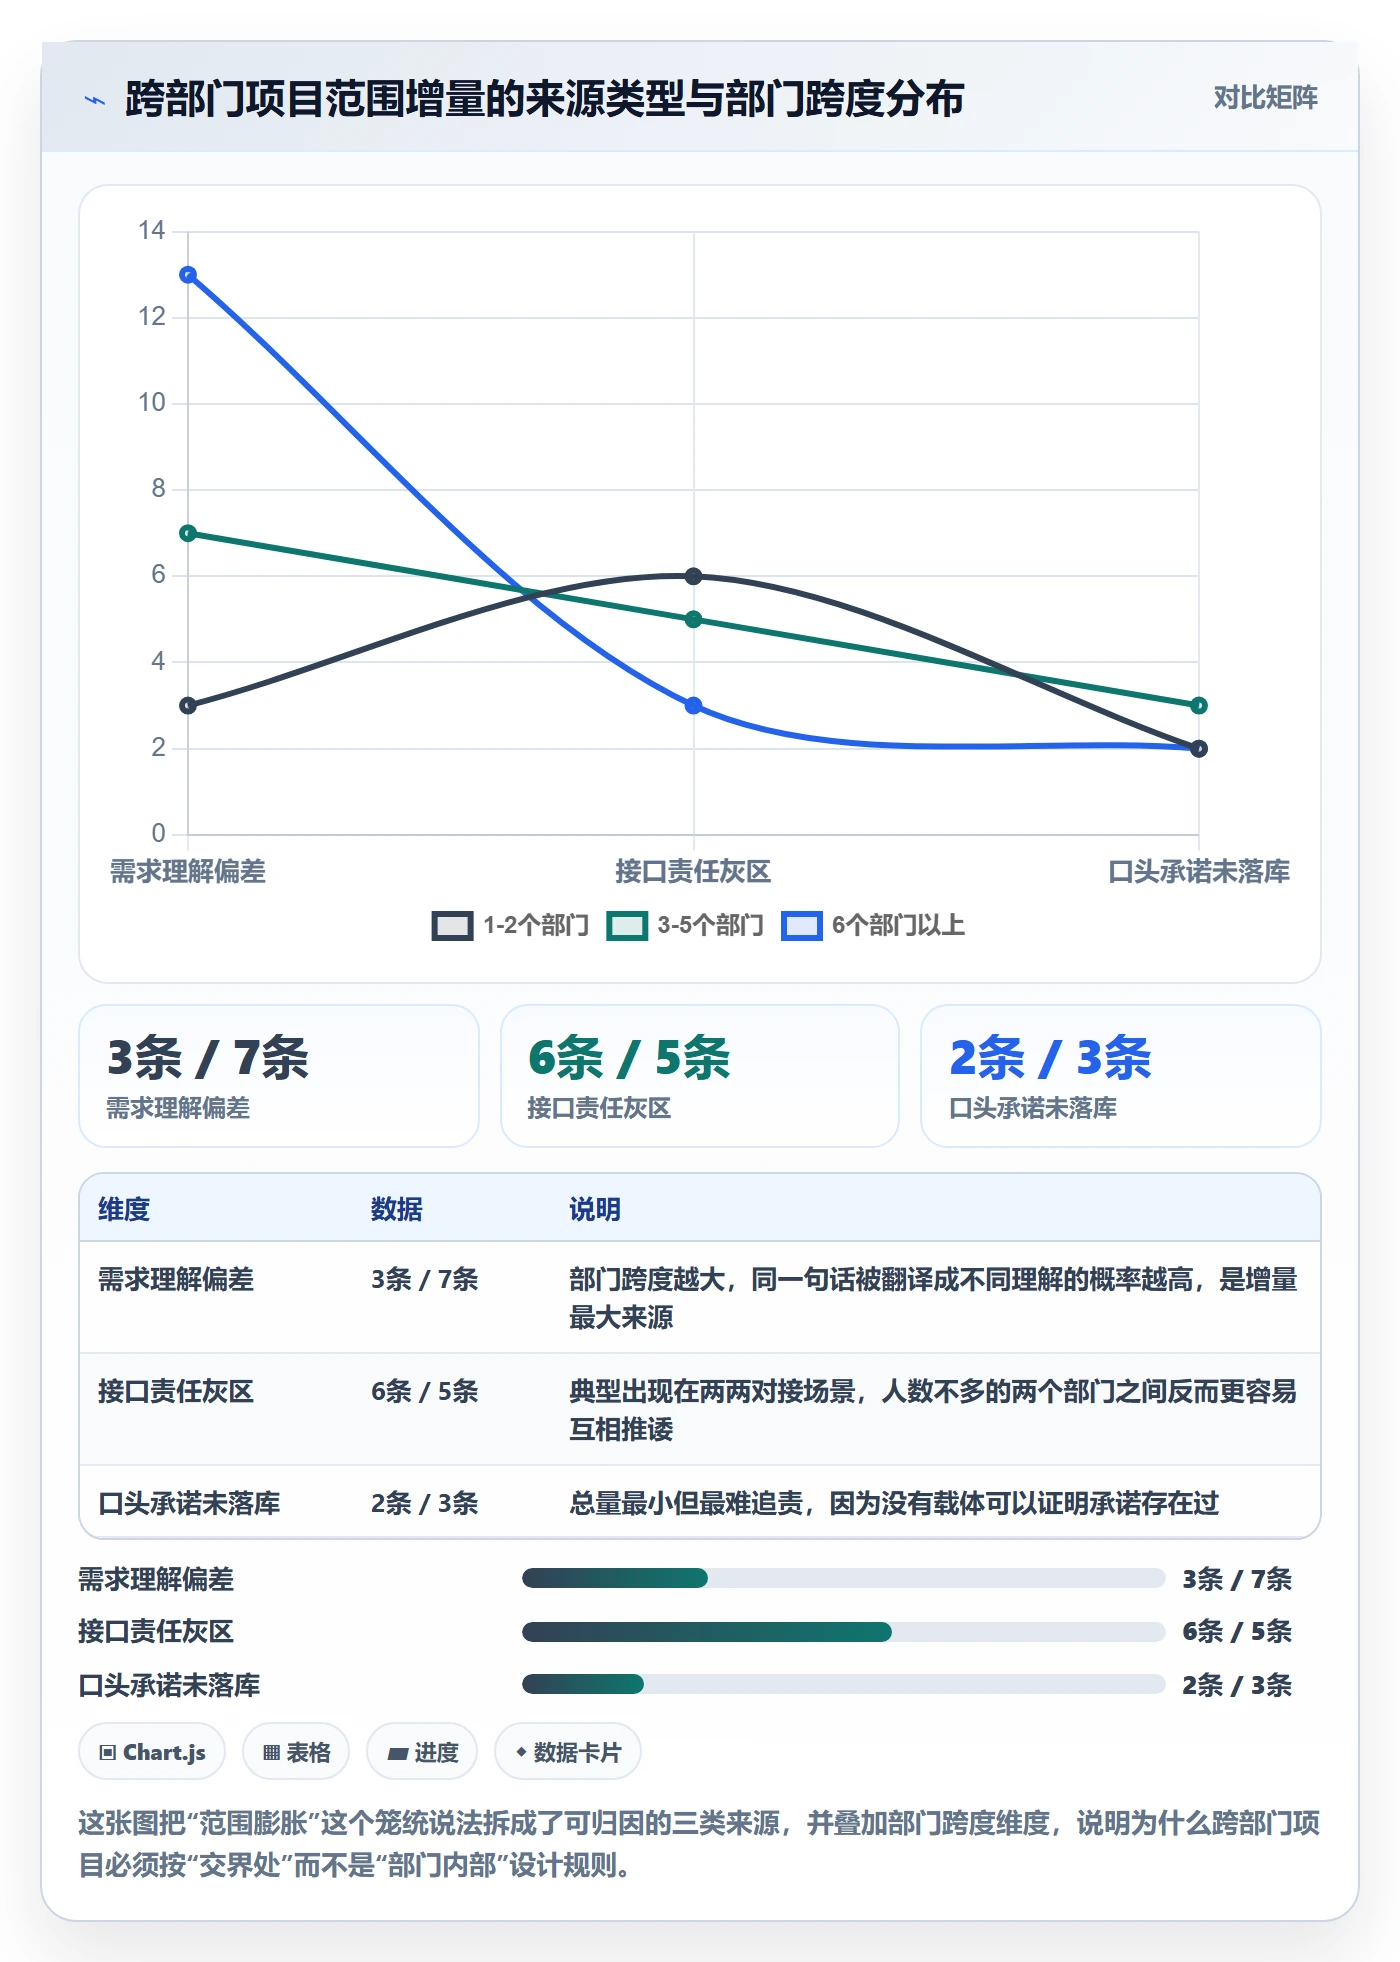The image size is (1400, 1962).
Task: Click the dark data point at 需求理解偏差
Action: [188, 706]
